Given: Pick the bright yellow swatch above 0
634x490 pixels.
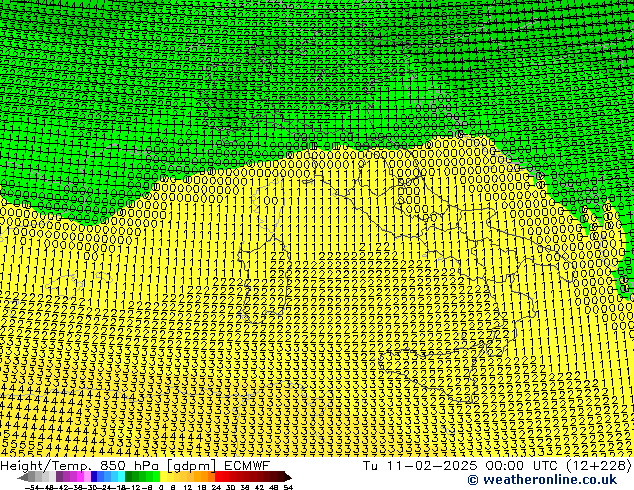Looking at the screenshot, I should tap(163, 476).
